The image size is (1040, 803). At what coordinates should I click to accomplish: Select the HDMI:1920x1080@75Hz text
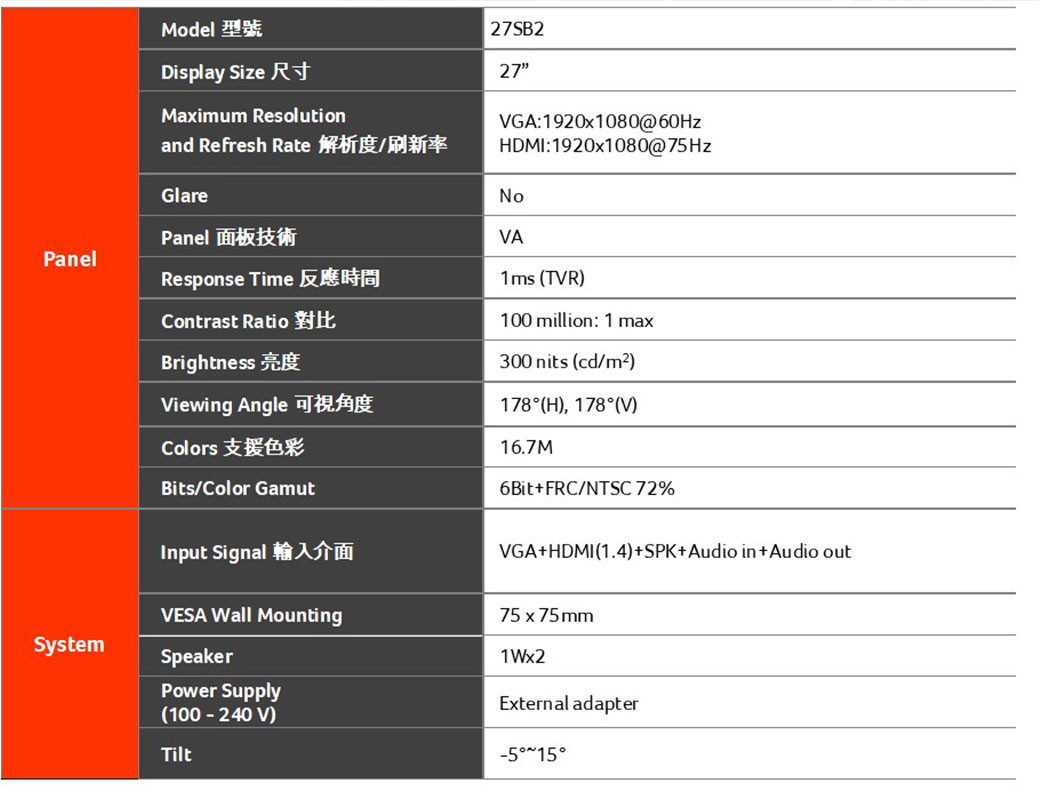pyautogui.click(x=605, y=146)
